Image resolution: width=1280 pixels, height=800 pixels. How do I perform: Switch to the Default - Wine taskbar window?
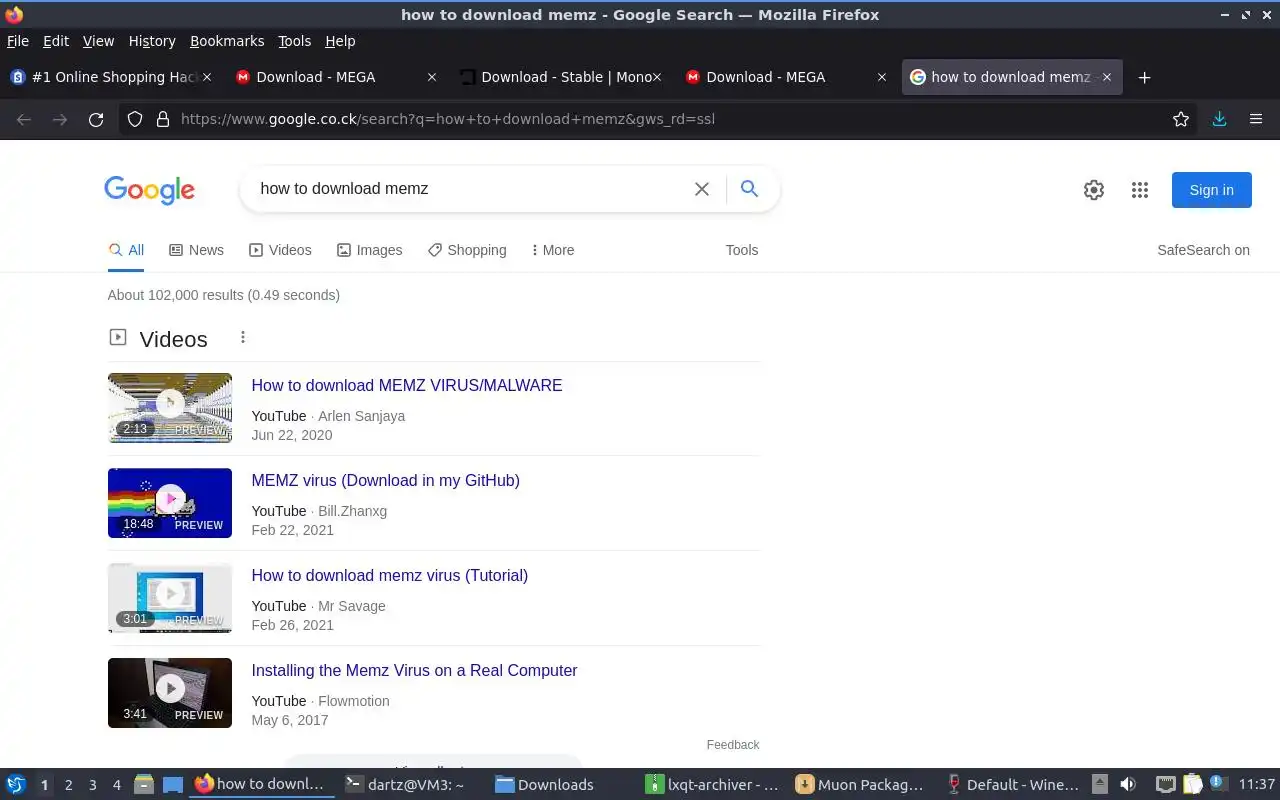[1012, 784]
